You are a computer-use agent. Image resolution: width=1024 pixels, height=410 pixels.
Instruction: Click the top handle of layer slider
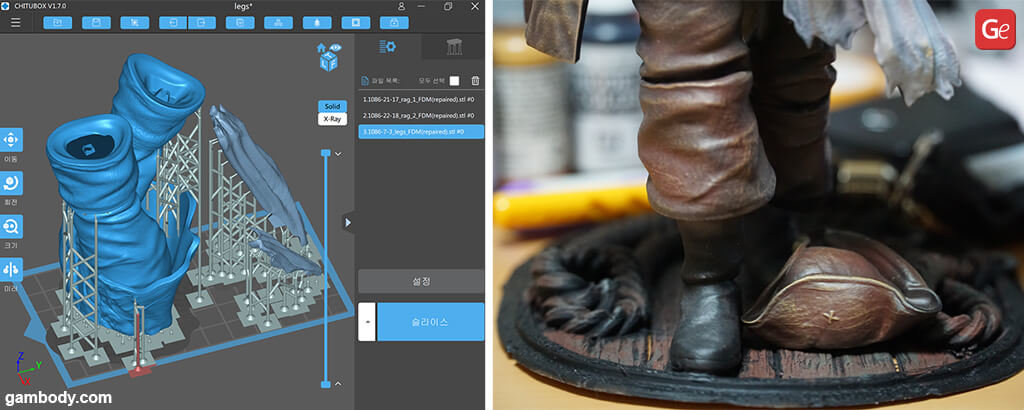[x=325, y=153]
